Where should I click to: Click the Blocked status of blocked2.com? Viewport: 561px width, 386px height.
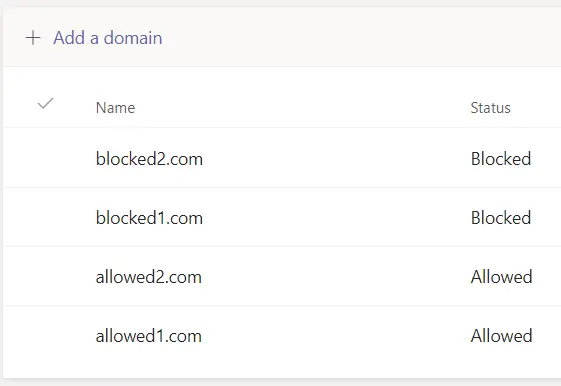tap(501, 158)
